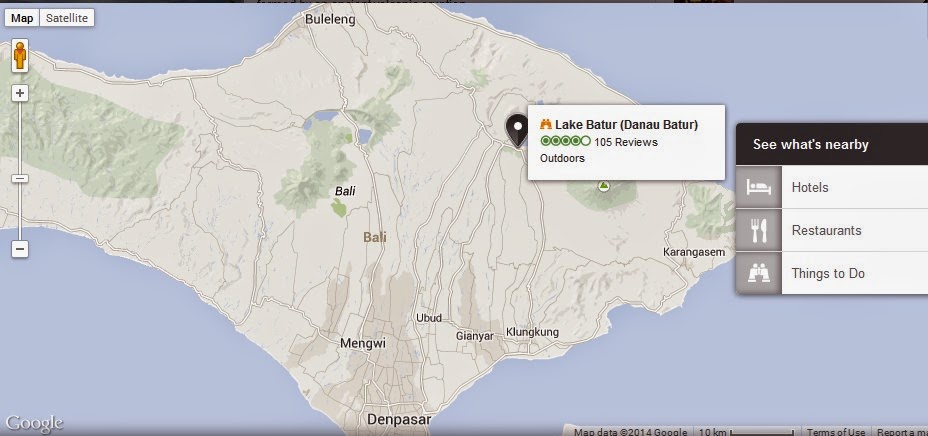Screen dimensions: 928x436
Task: Click the See what's nearby header
Action: (832, 144)
